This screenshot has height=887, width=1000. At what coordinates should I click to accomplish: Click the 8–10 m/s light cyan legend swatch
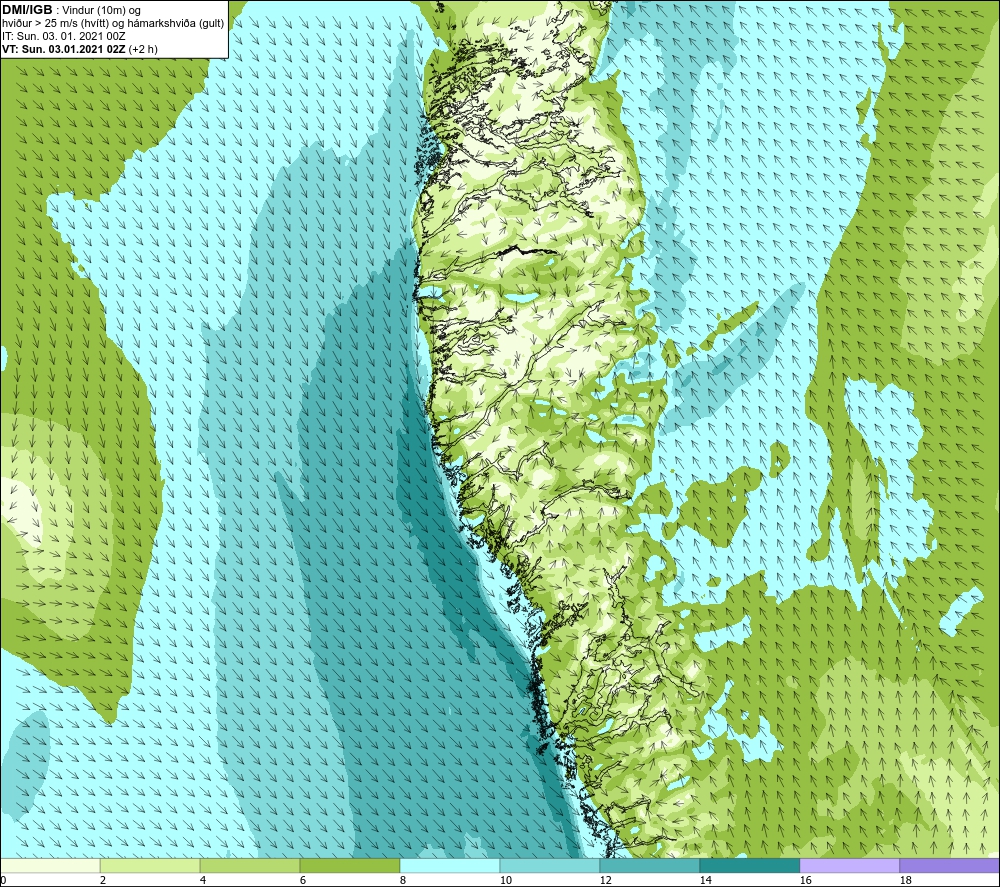coord(450,865)
